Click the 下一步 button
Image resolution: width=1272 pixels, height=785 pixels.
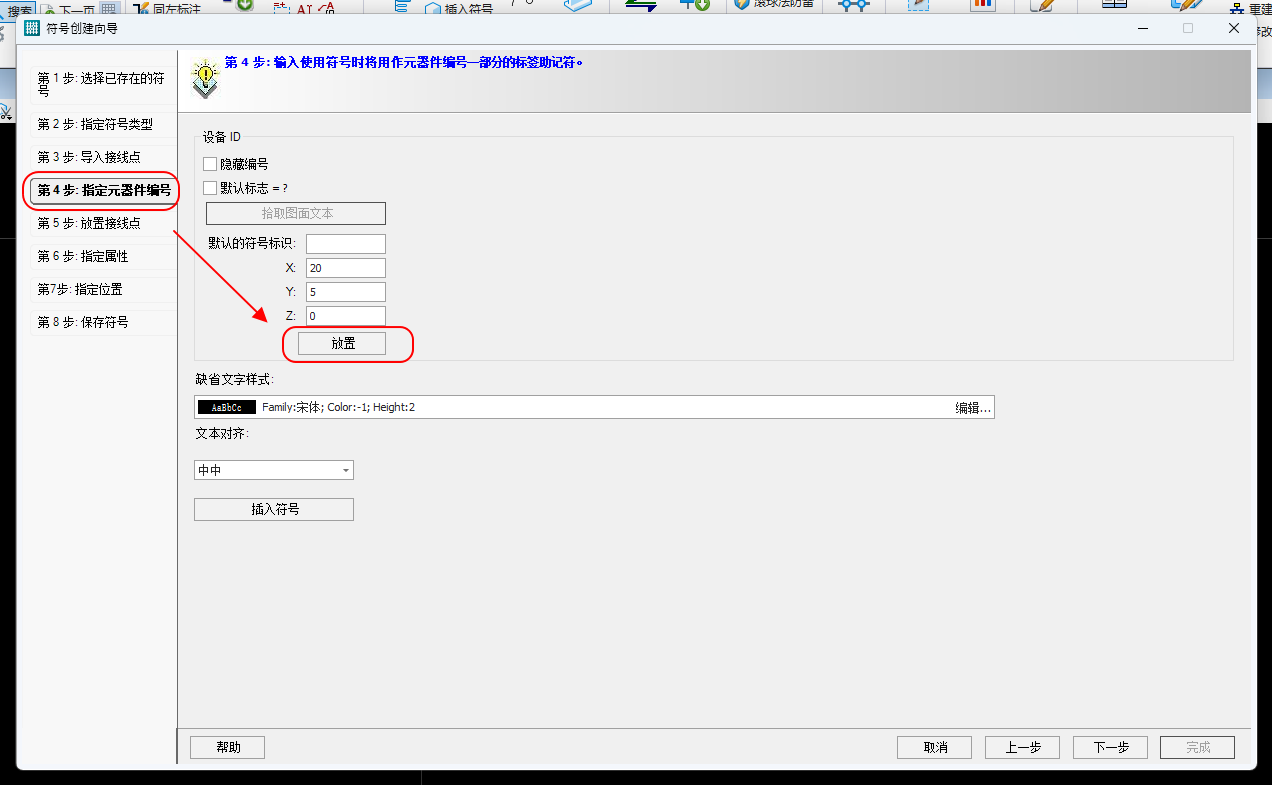pos(1110,747)
